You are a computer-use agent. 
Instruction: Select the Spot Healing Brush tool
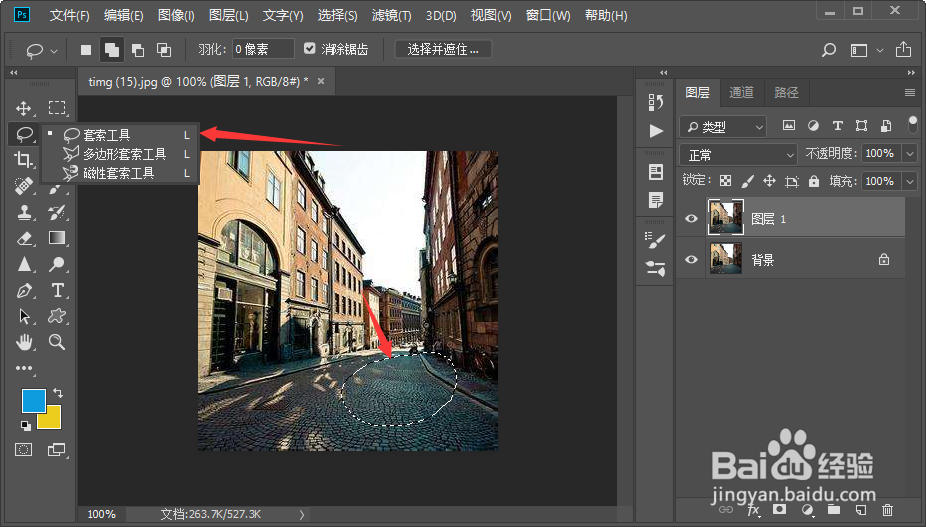[24, 186]
